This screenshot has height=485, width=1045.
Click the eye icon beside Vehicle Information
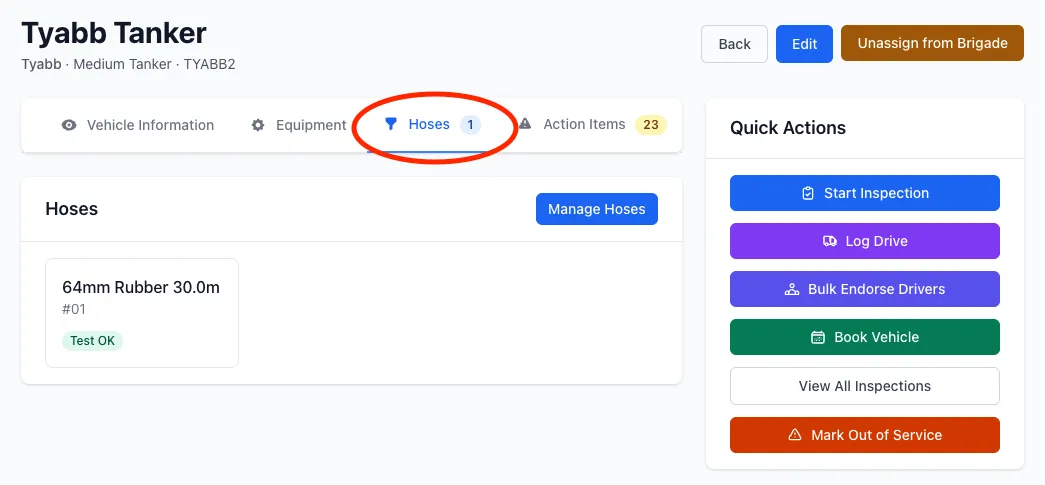tap(69, 125)
